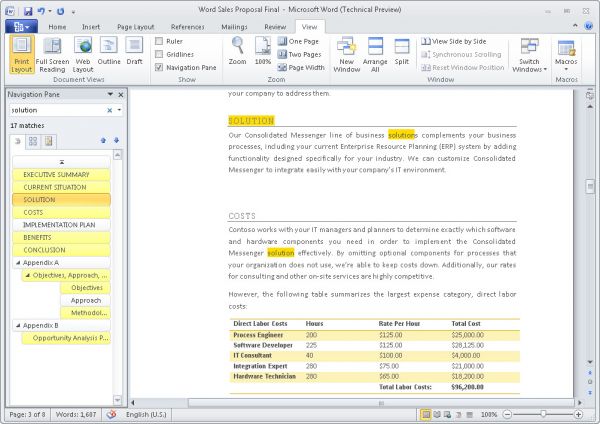Screen dimensions: 600x424
Task: Browse pages tab in Navigation Pane
Action: tap(33, 141)
